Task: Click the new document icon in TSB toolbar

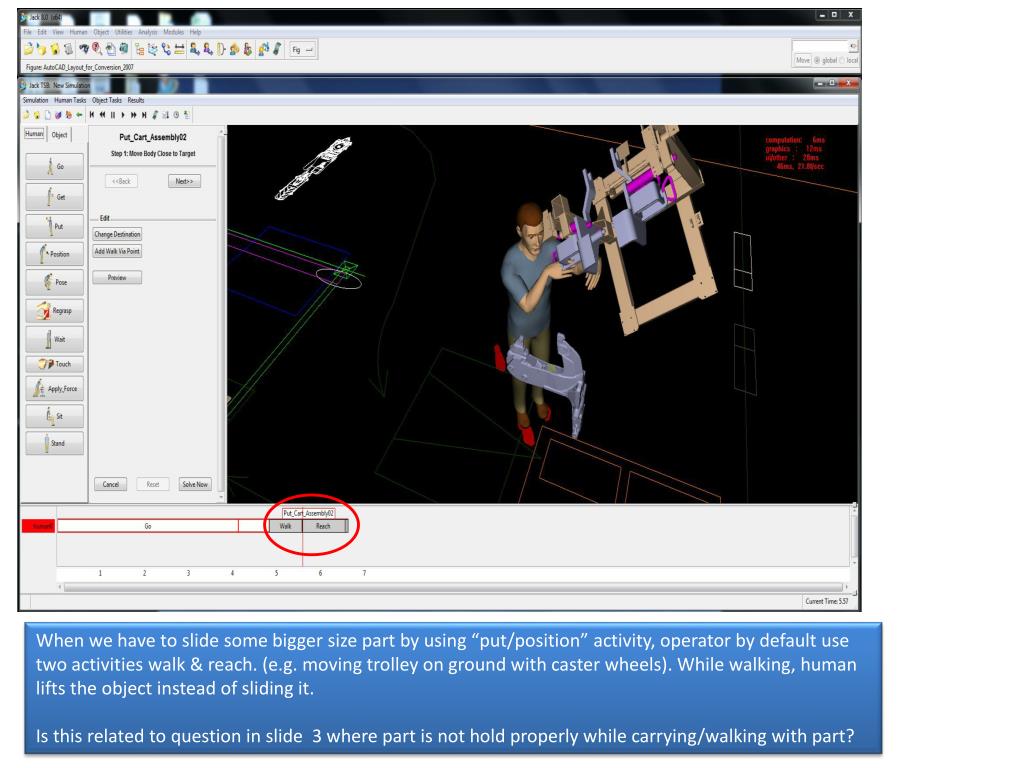Action: point(48,115)
